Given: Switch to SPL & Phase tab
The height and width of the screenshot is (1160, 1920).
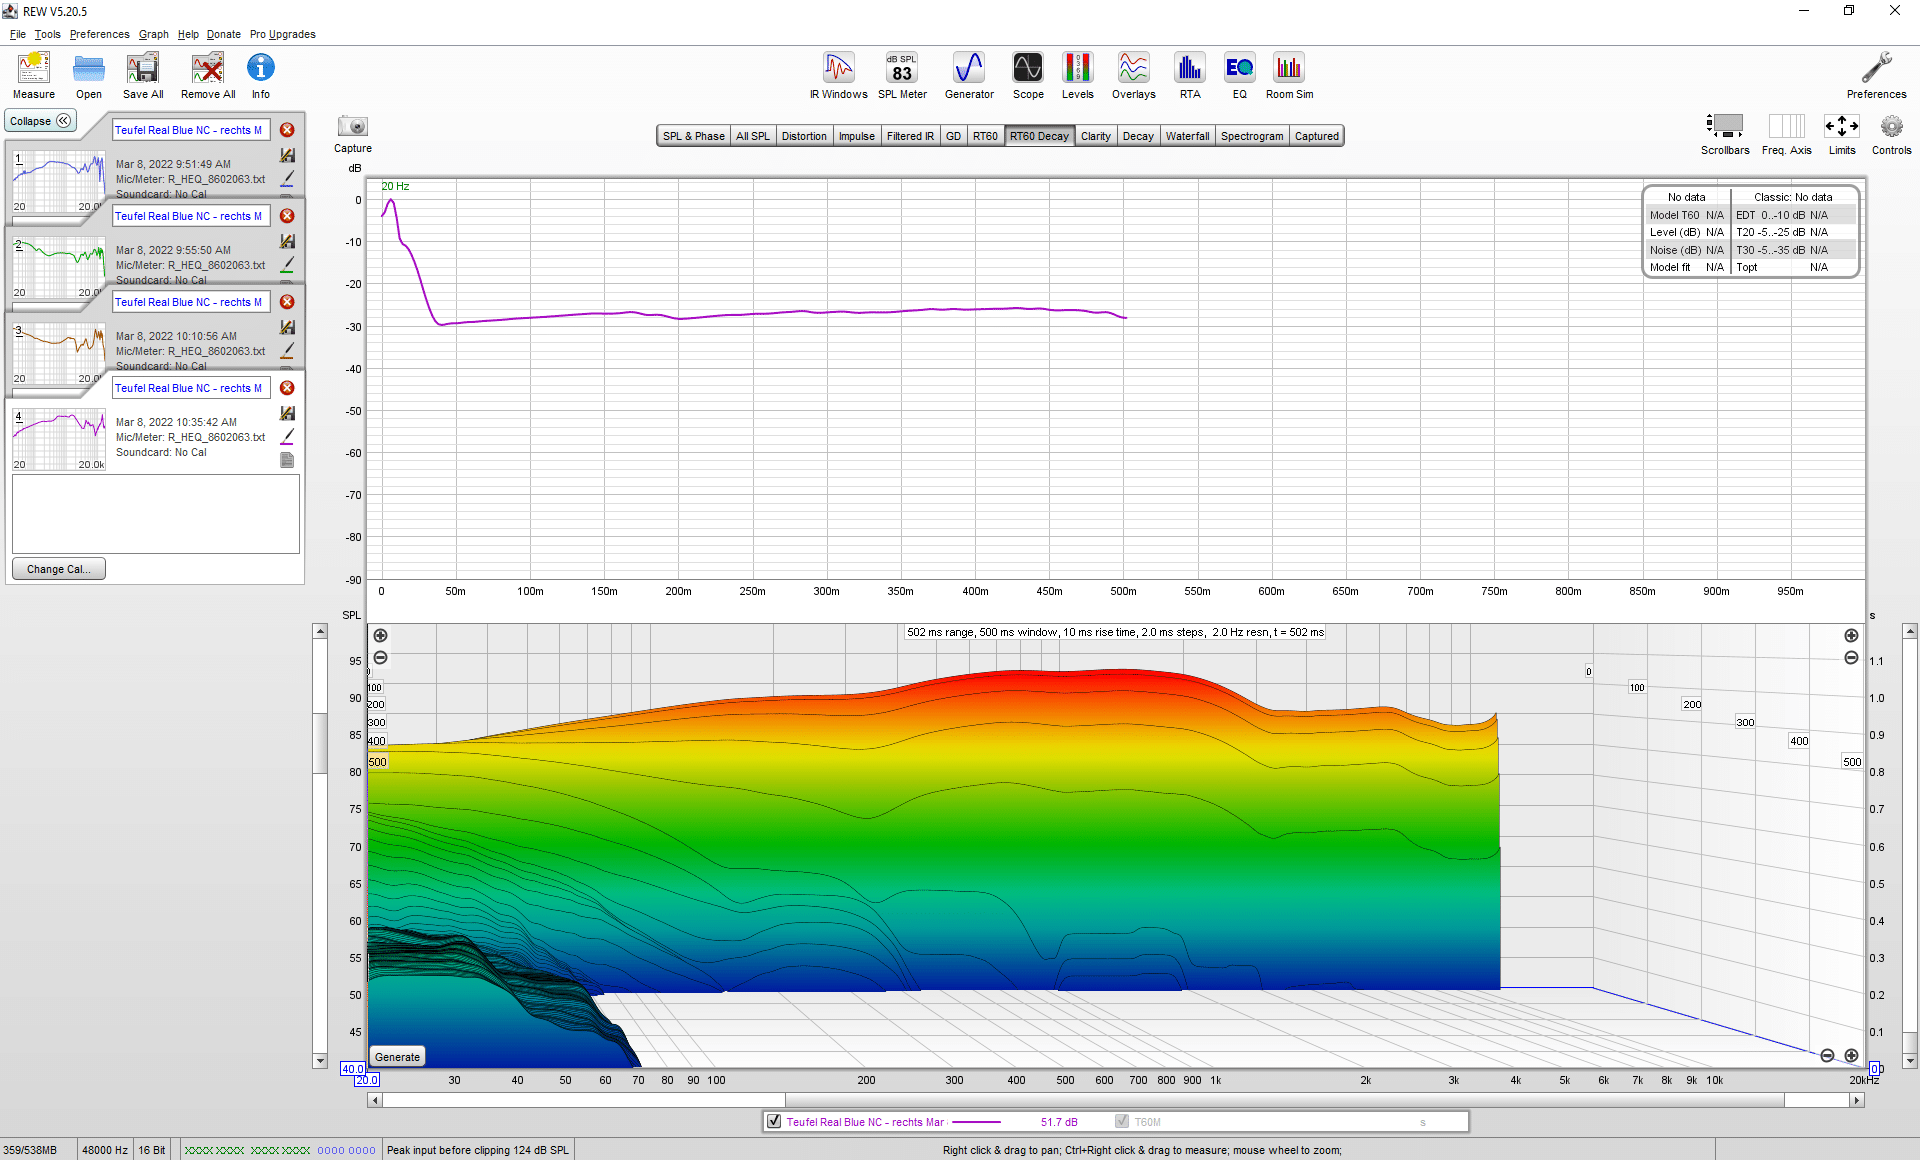Looking at the screenshot, I should tap(693, 136).
